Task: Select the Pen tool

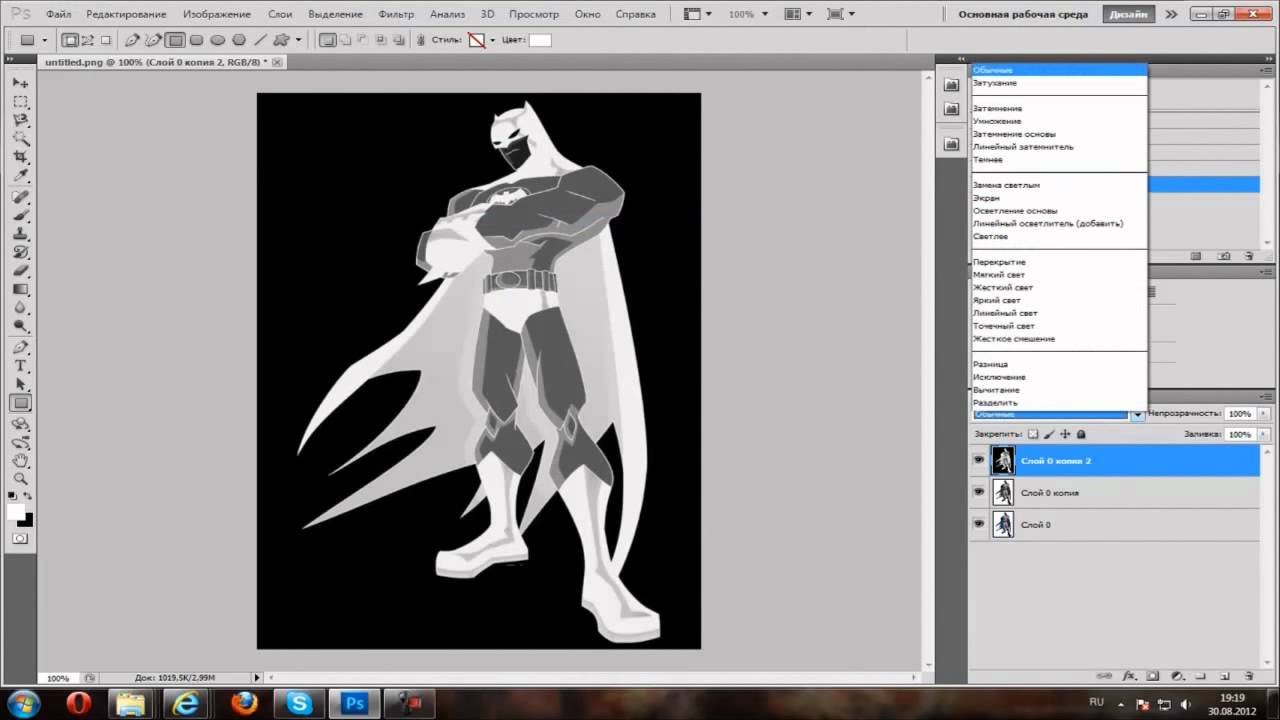Action: coord(20,347)
